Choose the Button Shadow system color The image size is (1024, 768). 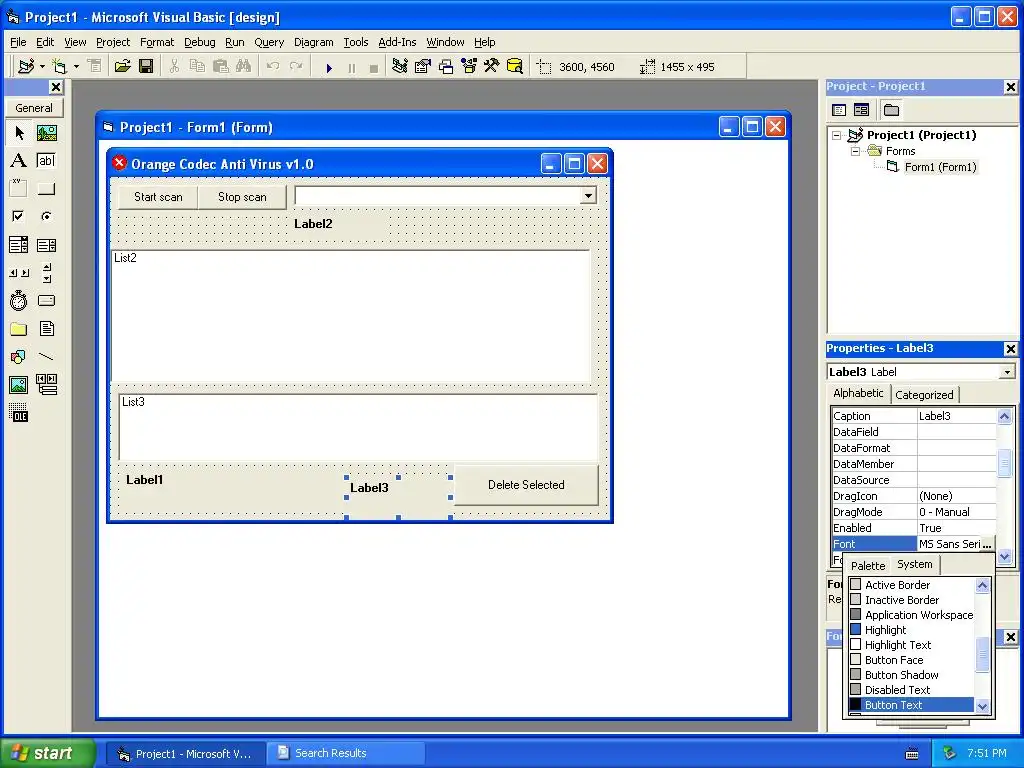[x=911, y=675]
